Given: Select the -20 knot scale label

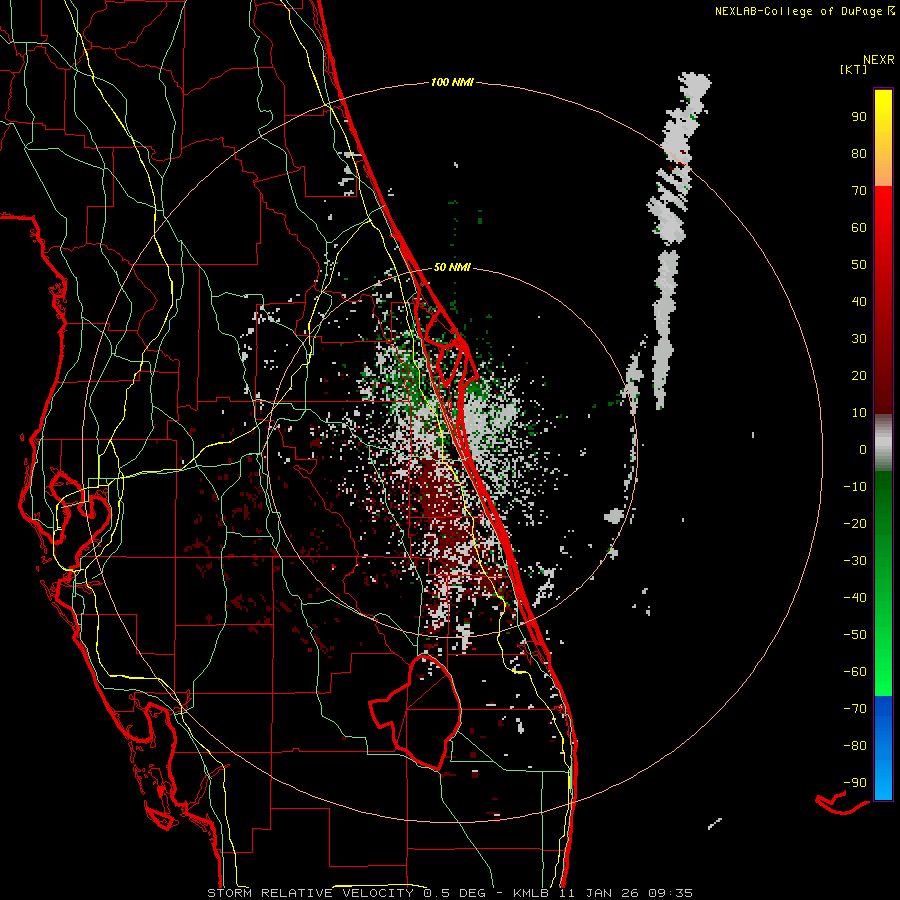Looking at the screenshot, I should click(855, 524).
